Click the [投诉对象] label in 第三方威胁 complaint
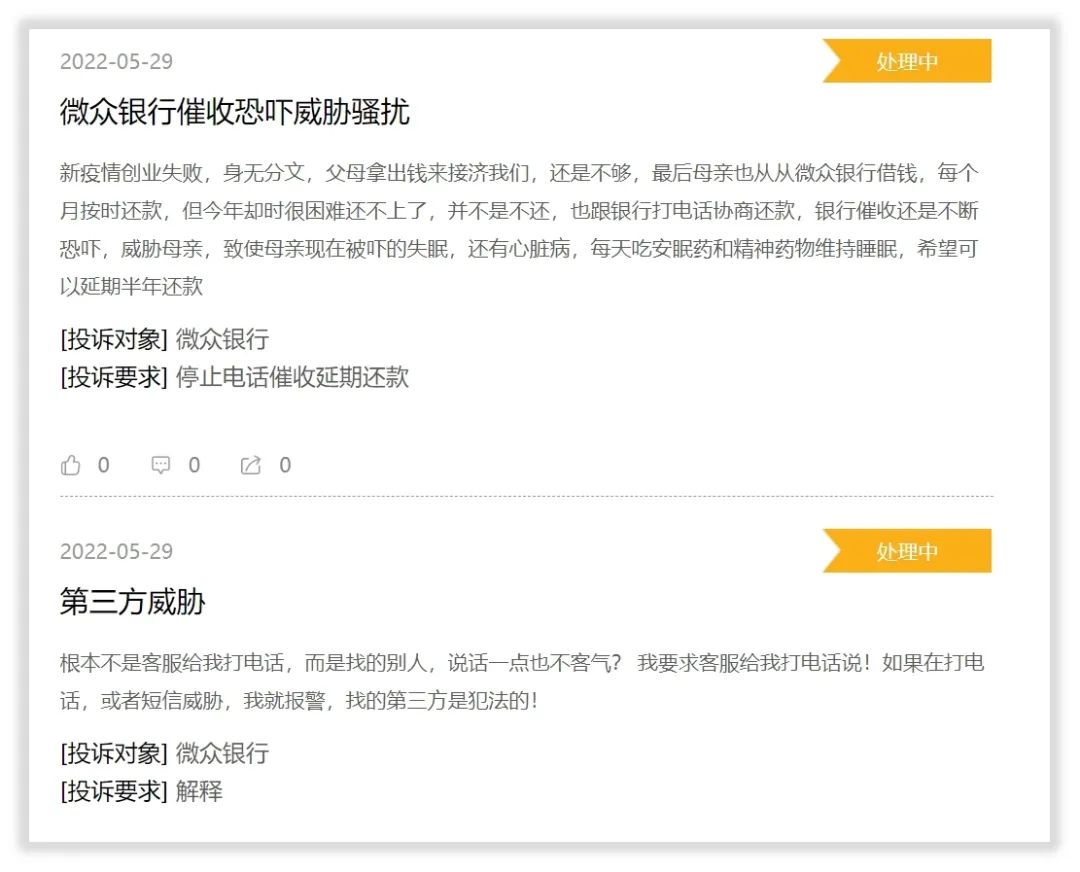Screen dimensions: 1080x872 tap(114, 753)
